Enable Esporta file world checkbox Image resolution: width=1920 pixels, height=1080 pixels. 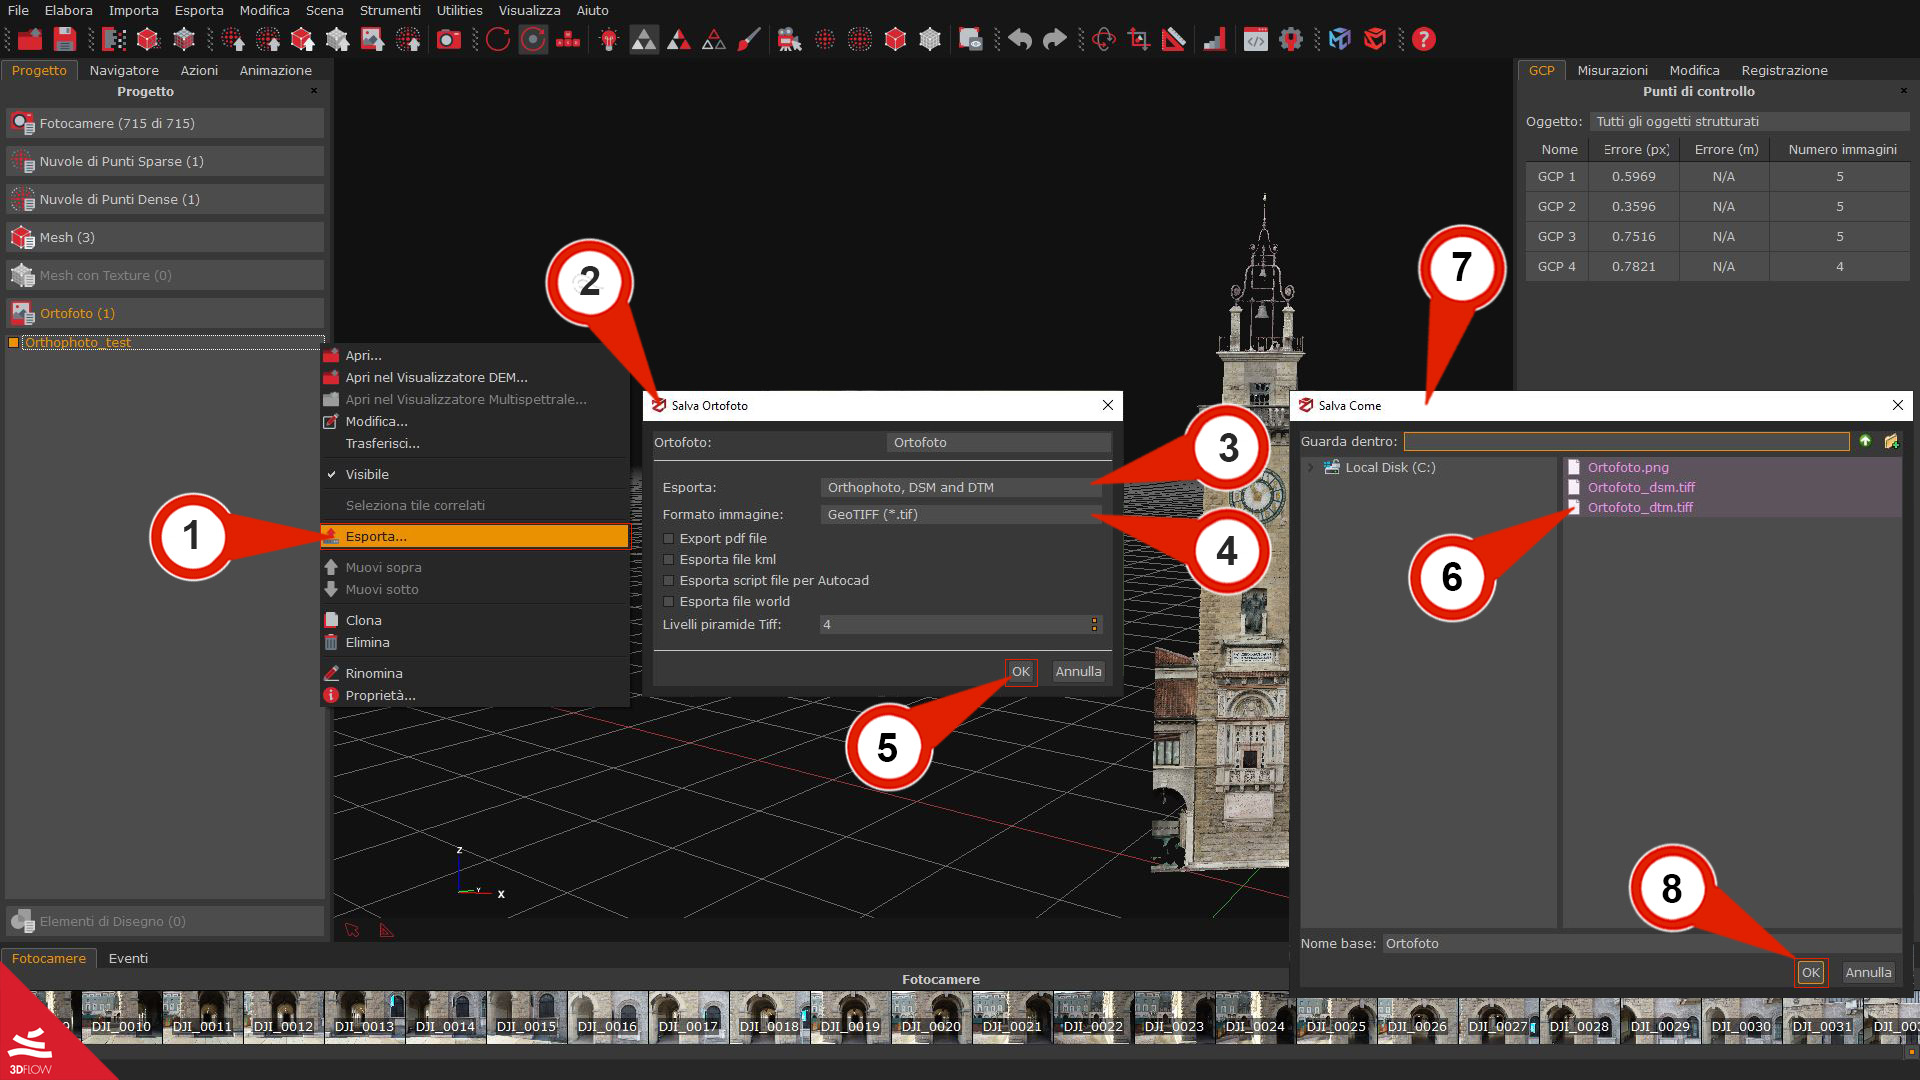click(x=669, y=601)
